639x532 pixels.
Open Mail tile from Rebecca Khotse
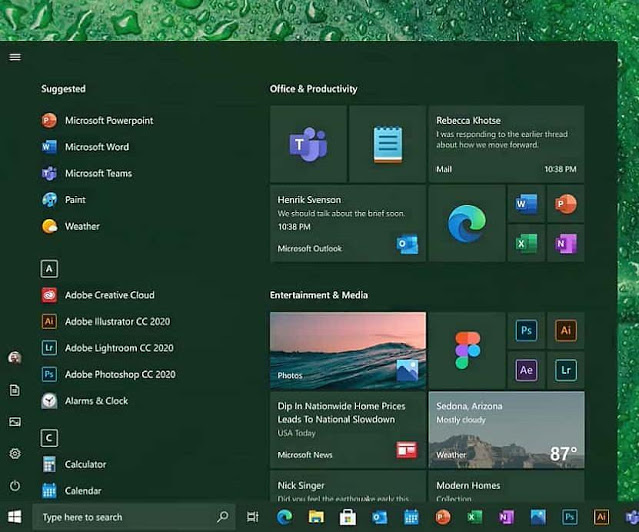click(x=507, y=144)
